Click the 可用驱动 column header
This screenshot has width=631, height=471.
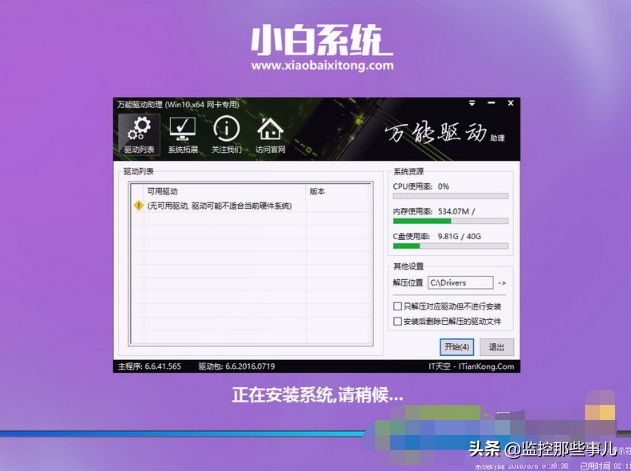(x=225, y=191)
